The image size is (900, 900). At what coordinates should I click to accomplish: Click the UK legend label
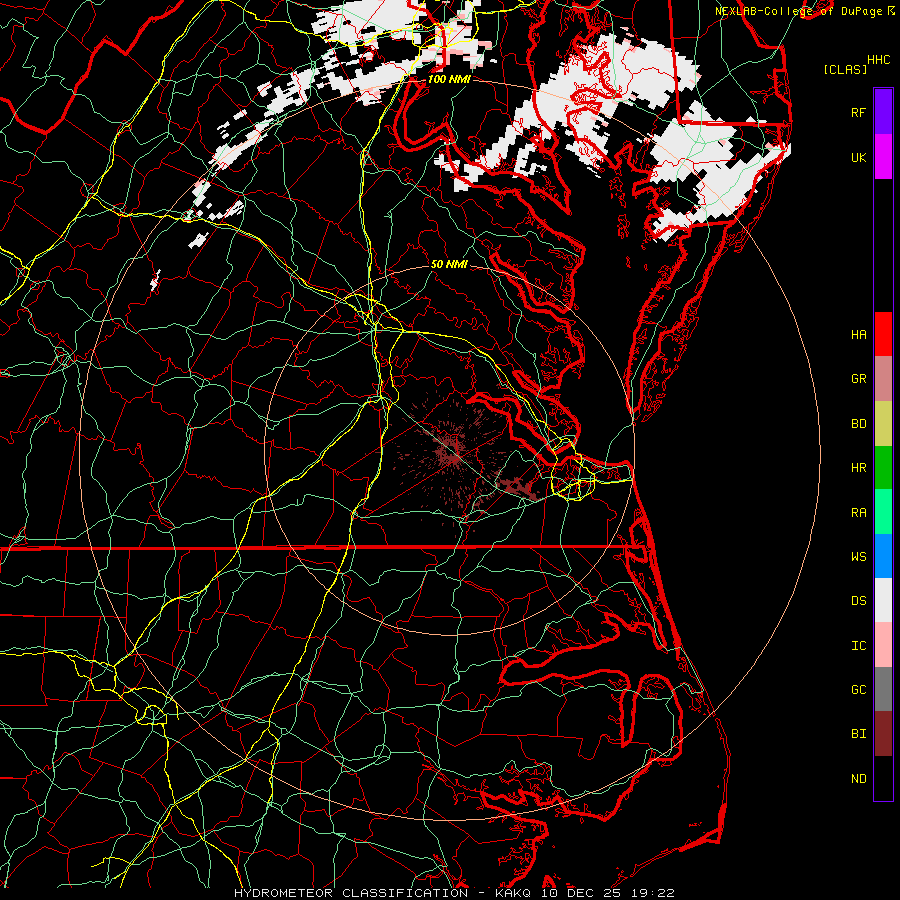click(x=858, y=157)
